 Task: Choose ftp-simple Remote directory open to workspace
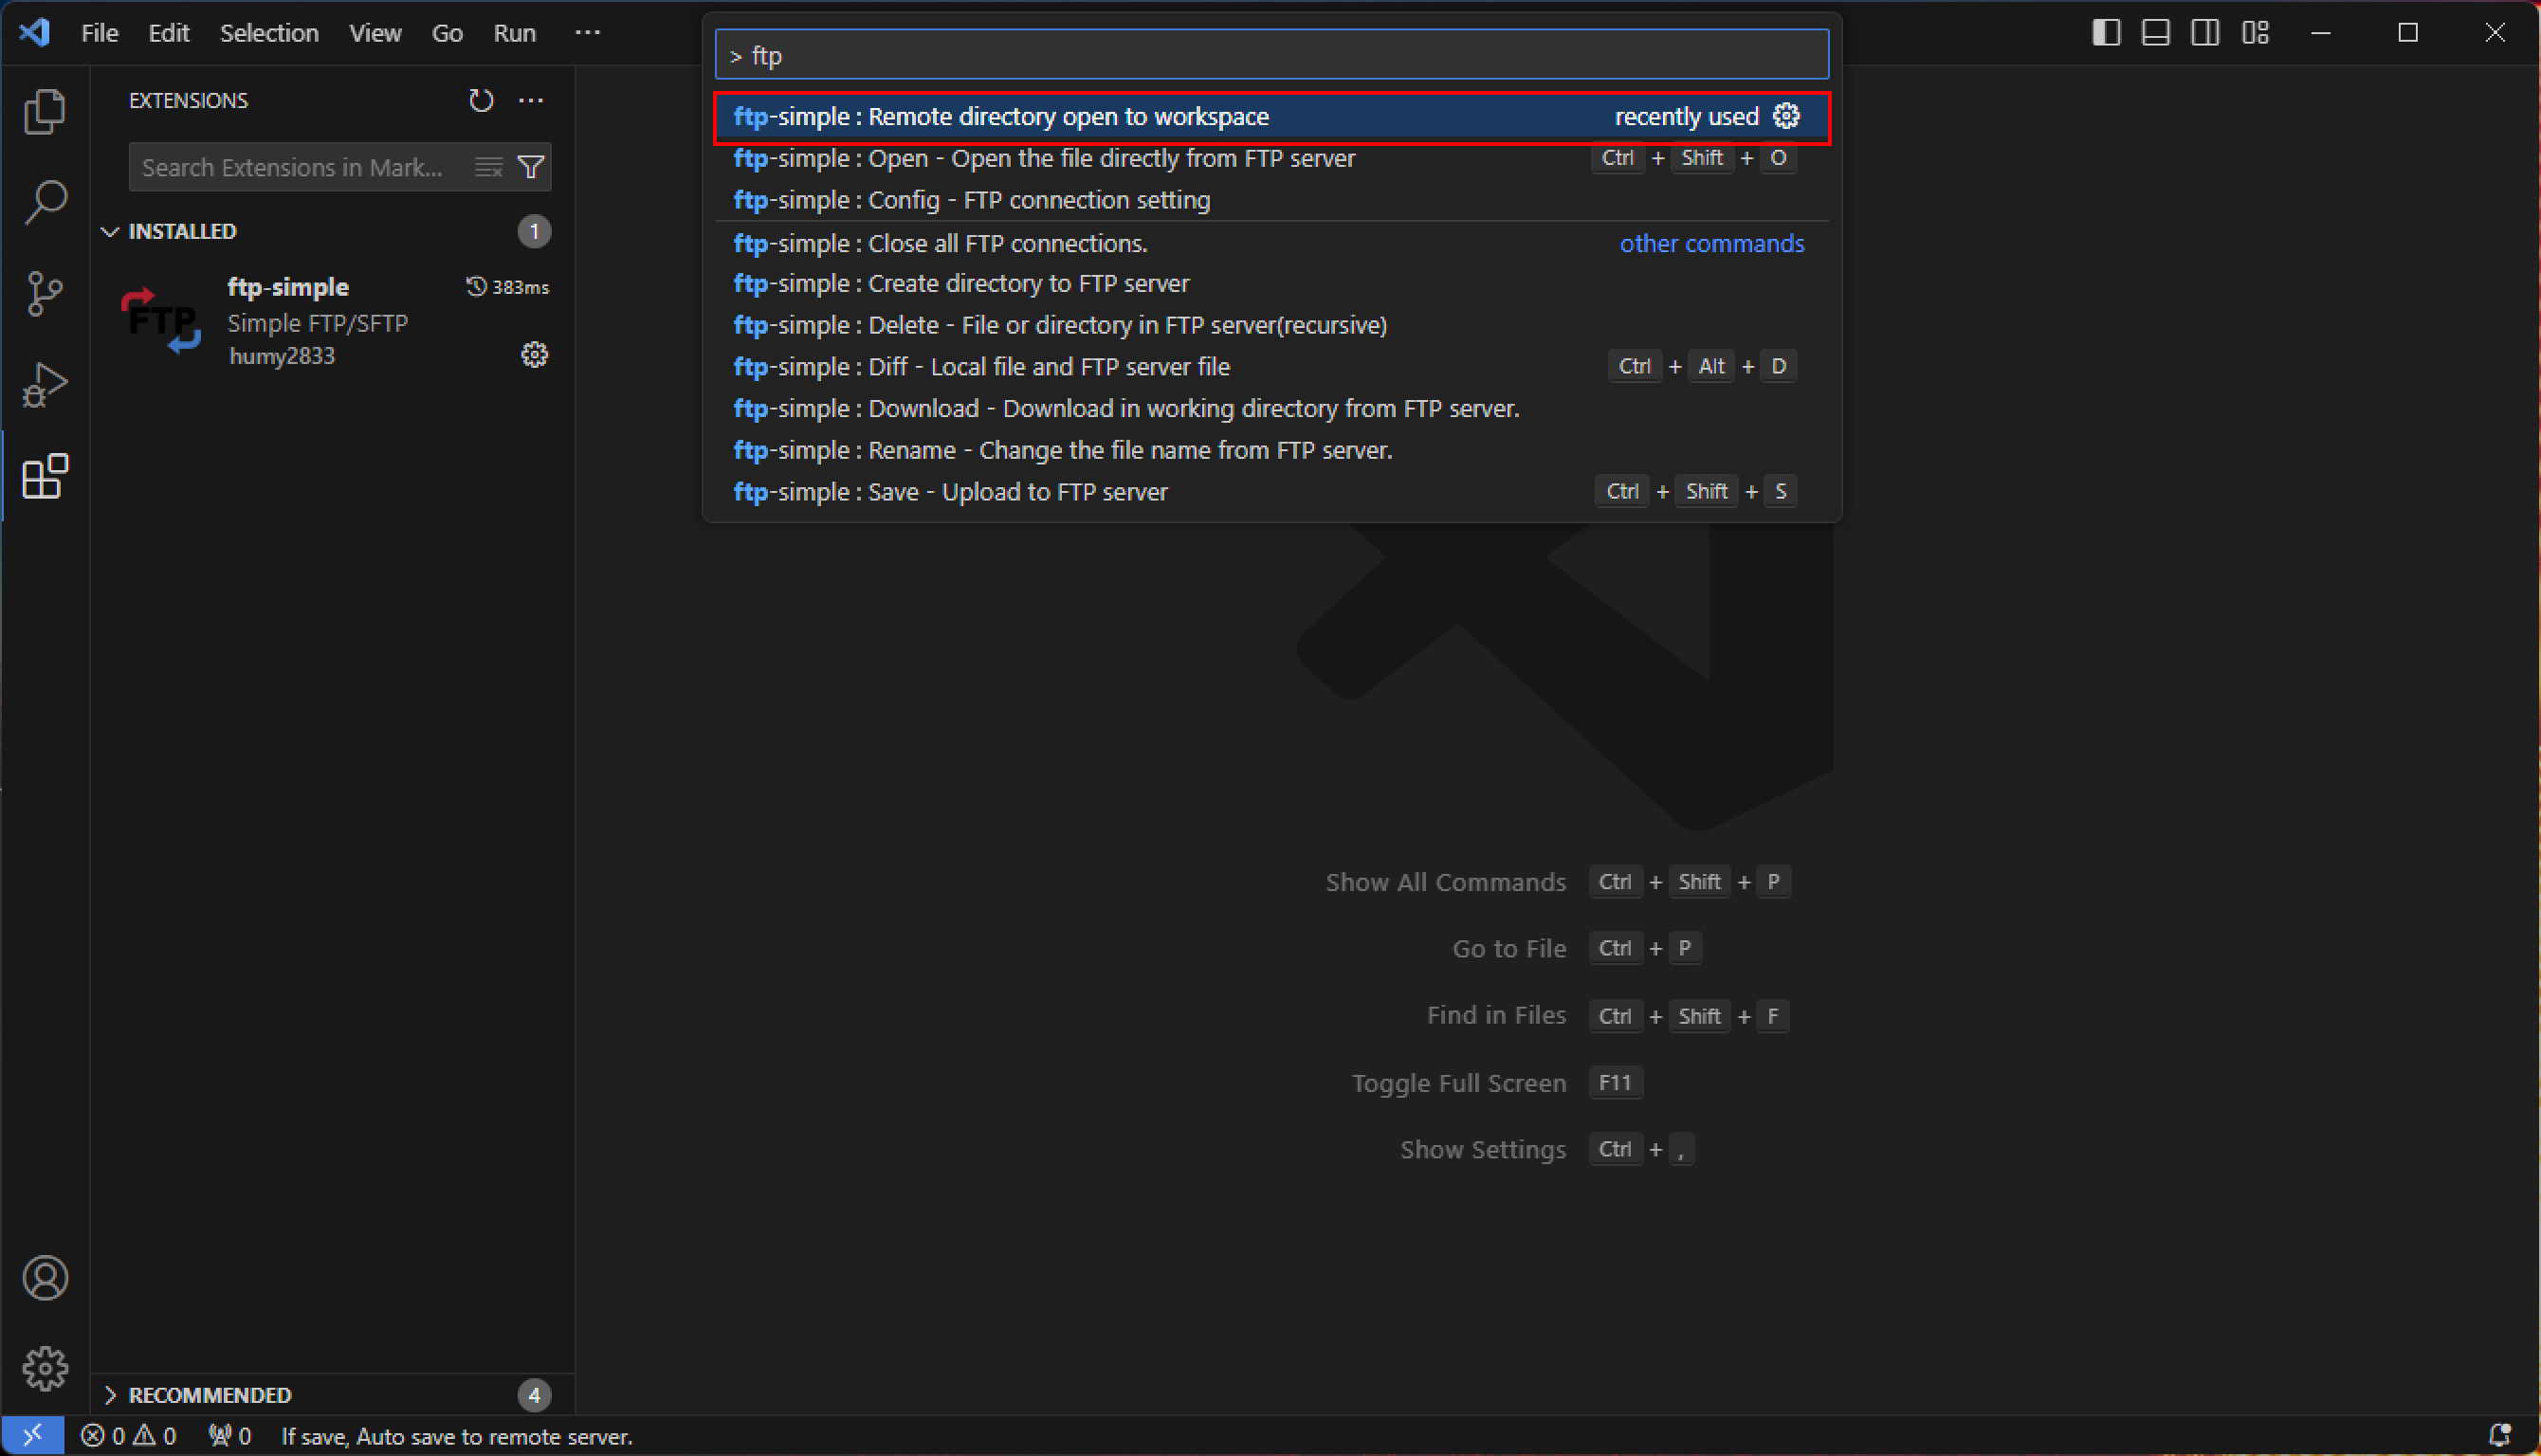pos(1000,117)
